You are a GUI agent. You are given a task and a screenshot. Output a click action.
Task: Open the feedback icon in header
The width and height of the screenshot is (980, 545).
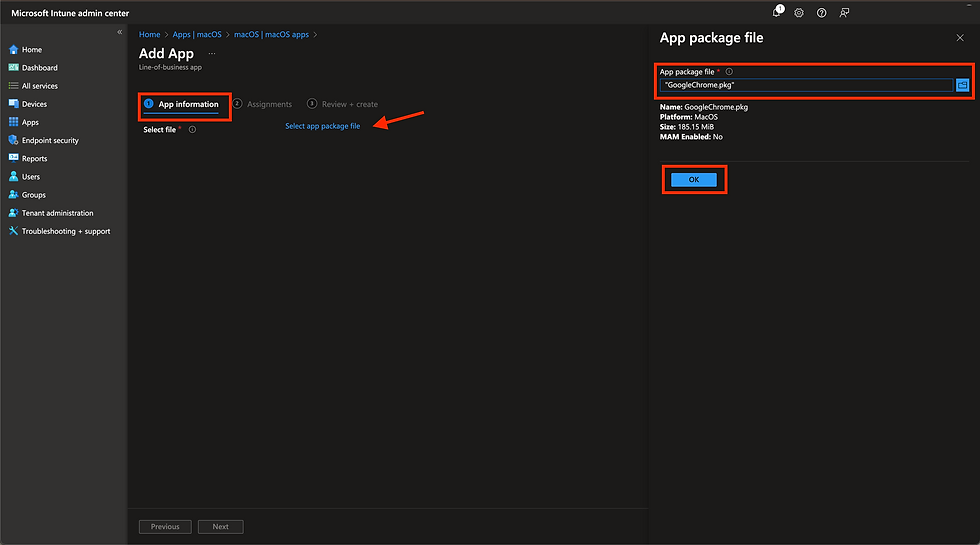pos(844,12)
